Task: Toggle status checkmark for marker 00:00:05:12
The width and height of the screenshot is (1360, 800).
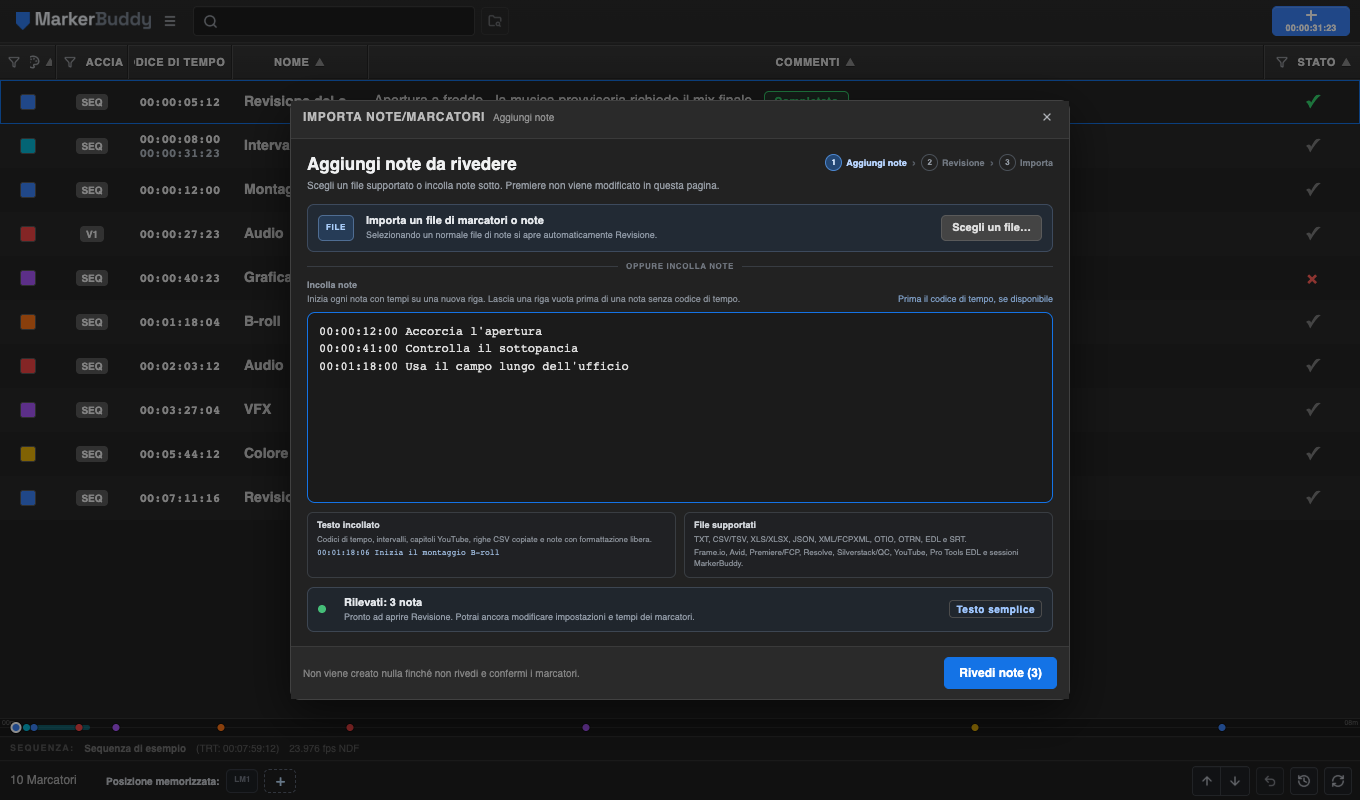Action: point(1313,101)
